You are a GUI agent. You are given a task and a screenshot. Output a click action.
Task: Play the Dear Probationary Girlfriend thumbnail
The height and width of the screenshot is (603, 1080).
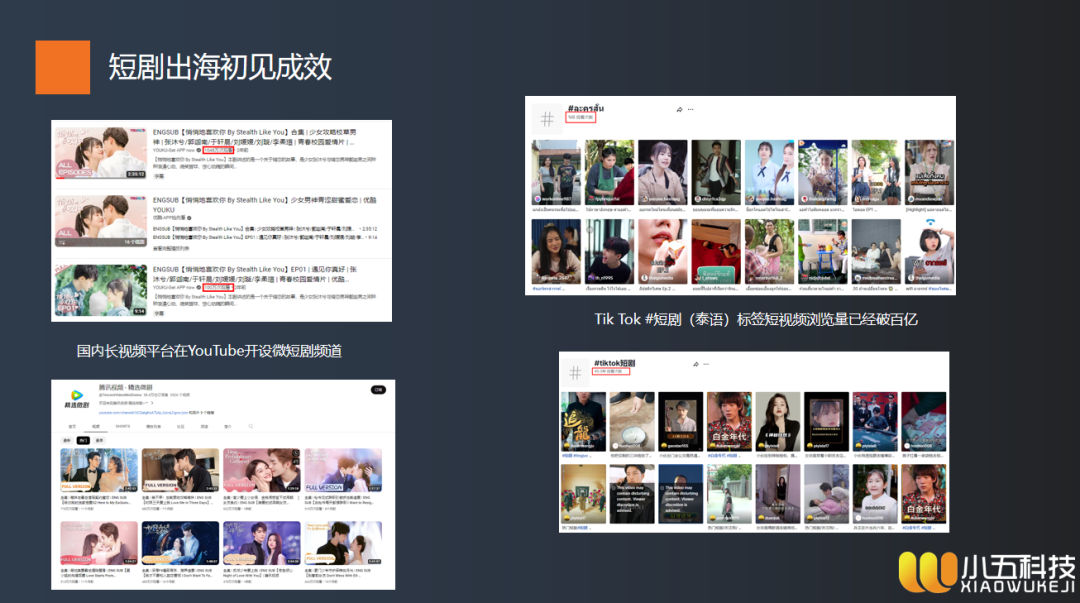[x=262, y=469]
